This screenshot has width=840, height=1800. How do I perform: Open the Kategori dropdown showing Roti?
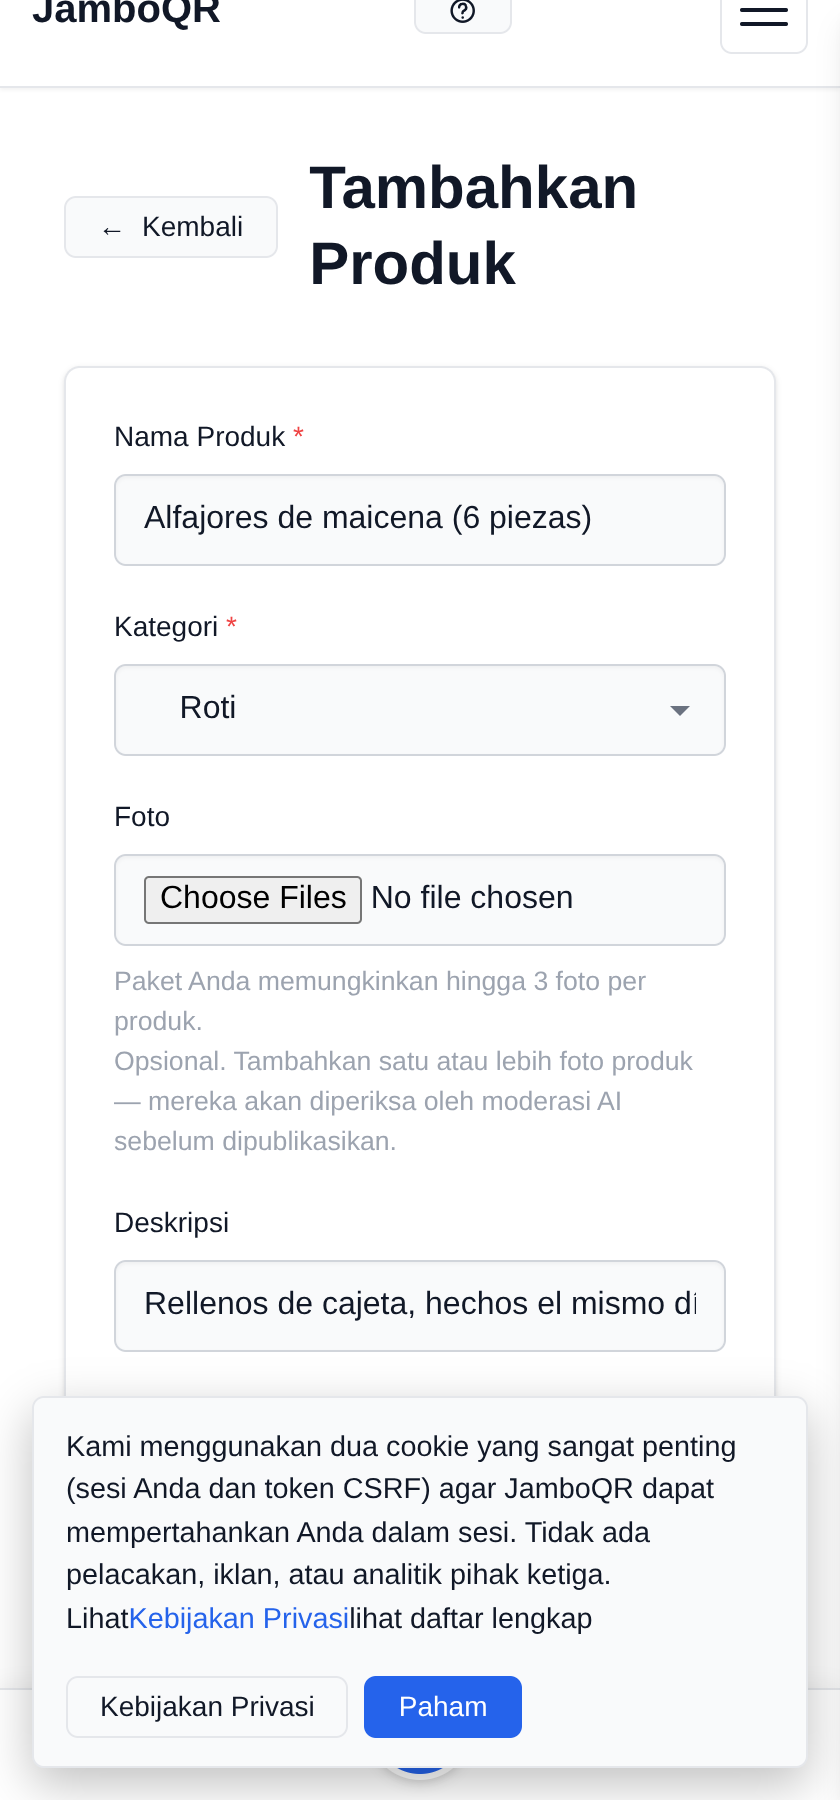point(420,710)
